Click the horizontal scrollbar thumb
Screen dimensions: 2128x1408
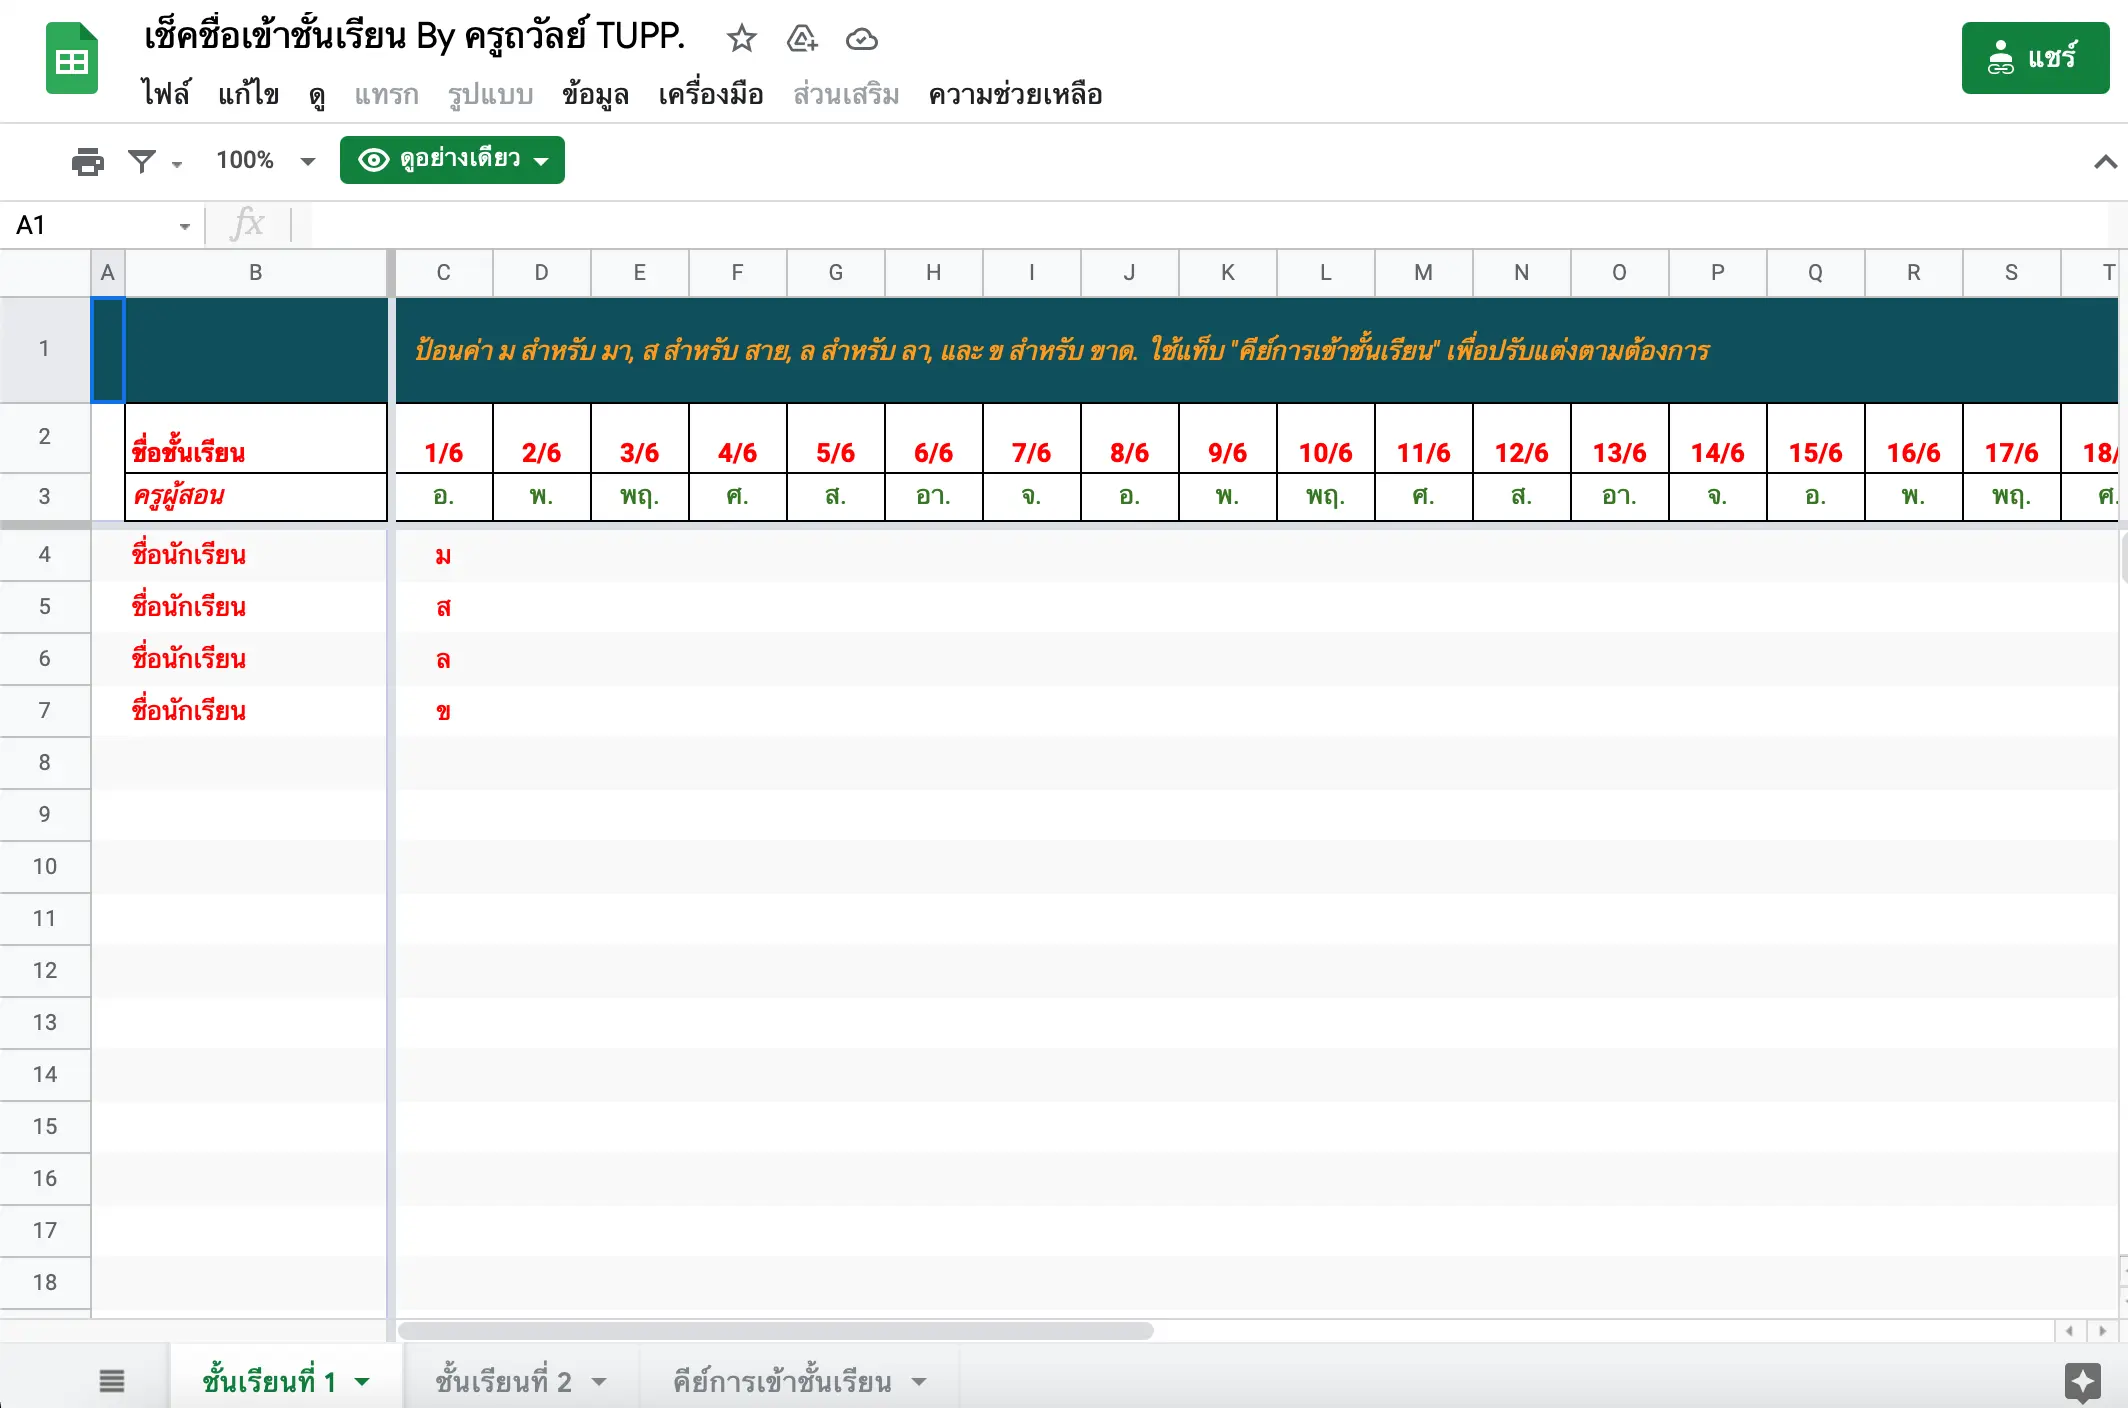click(775, 1331)
